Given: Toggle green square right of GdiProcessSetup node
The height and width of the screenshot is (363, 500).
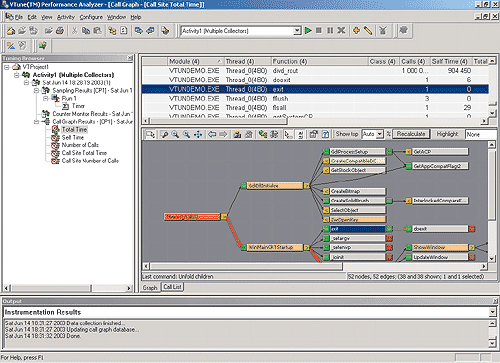Looking at the screenshot, I should click(x=389, y=152).
